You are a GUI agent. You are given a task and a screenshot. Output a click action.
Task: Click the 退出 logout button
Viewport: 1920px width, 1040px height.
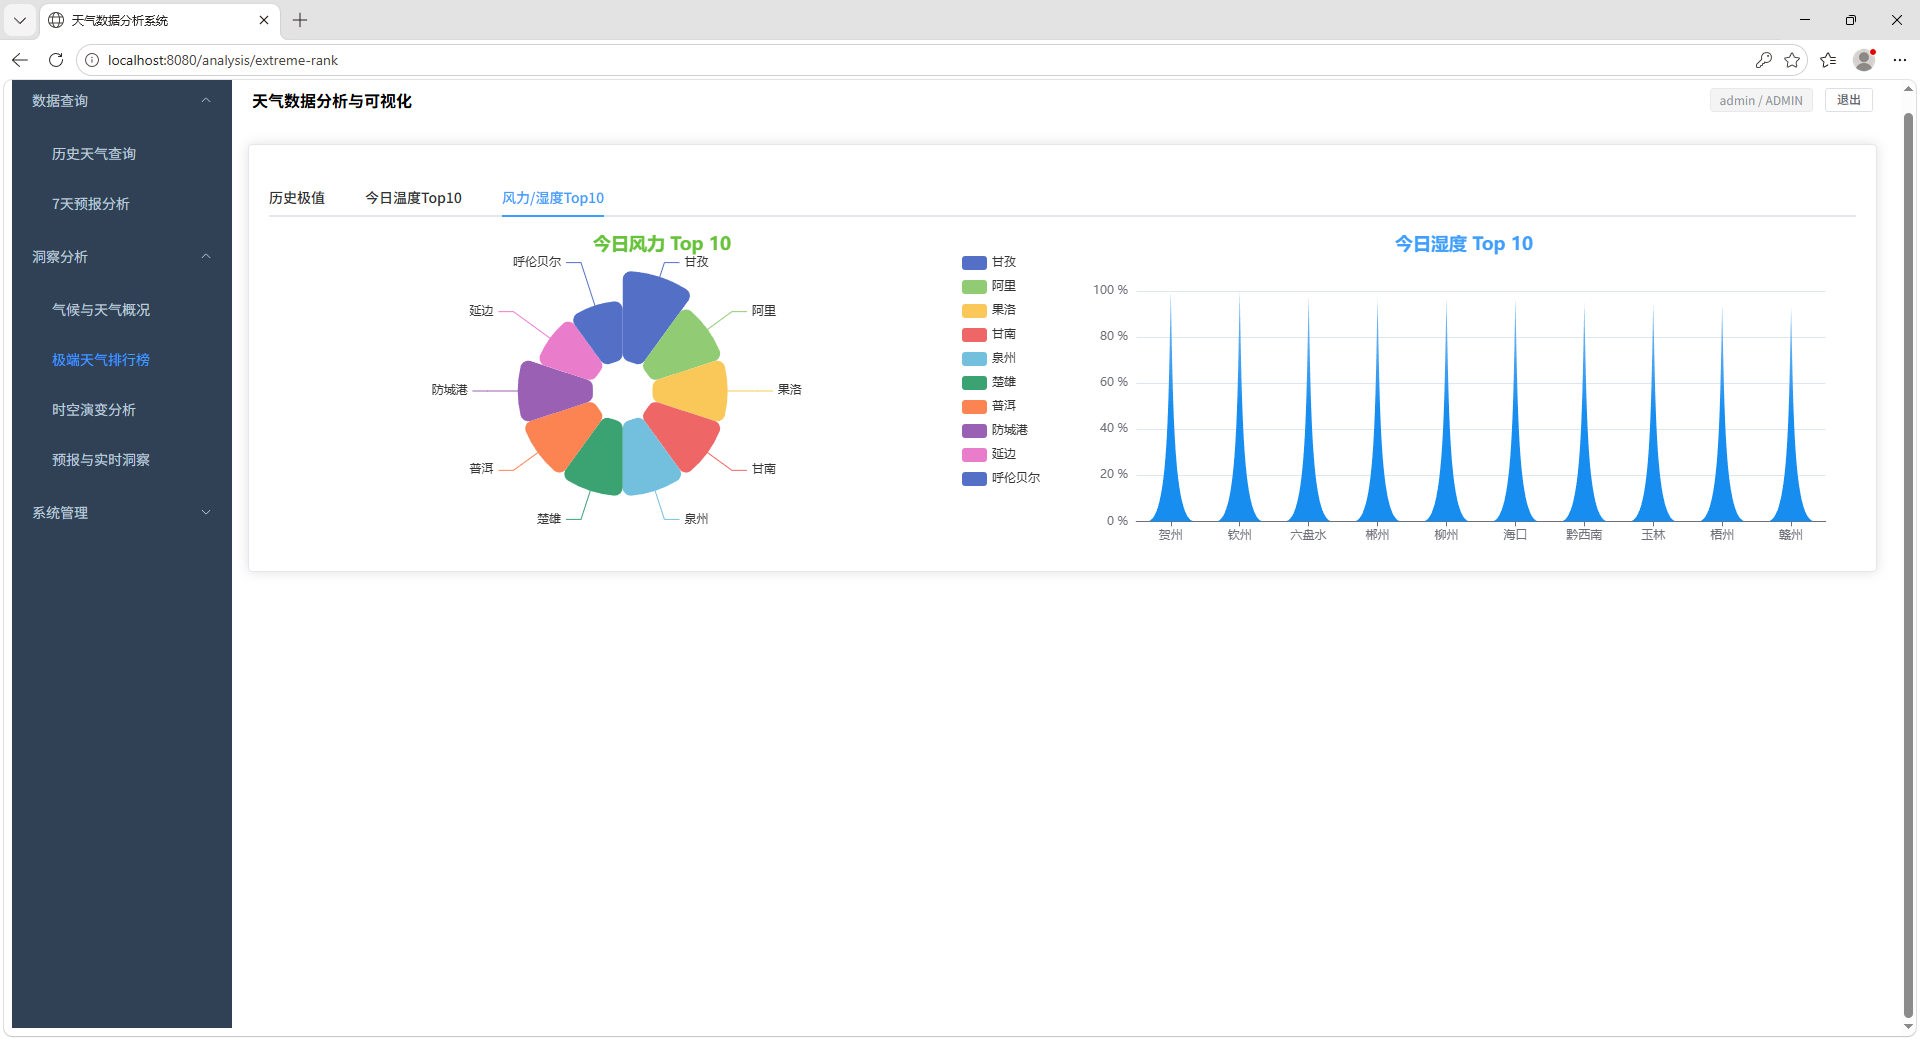pyautogui.click(x=1848, y=100)
